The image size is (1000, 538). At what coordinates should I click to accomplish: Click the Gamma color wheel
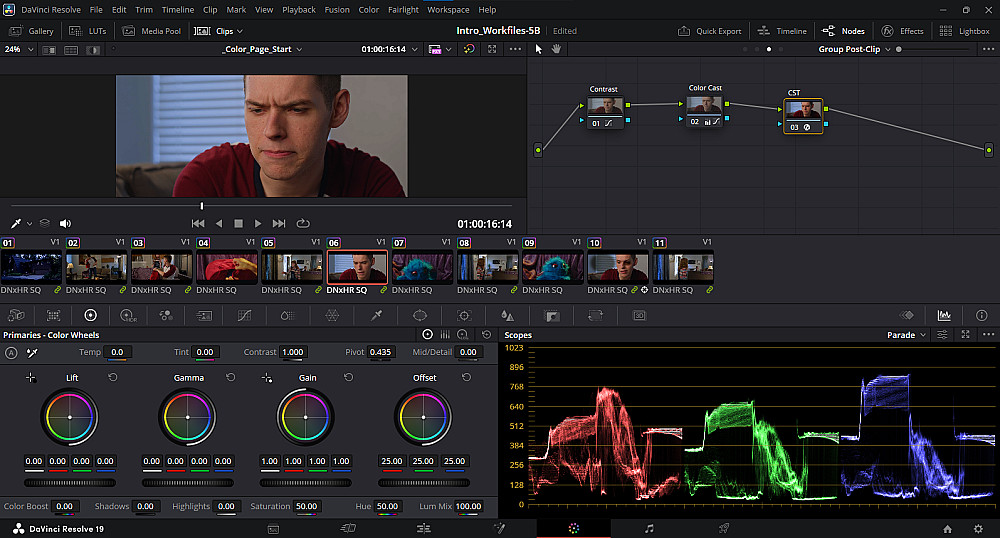[188, 416]
